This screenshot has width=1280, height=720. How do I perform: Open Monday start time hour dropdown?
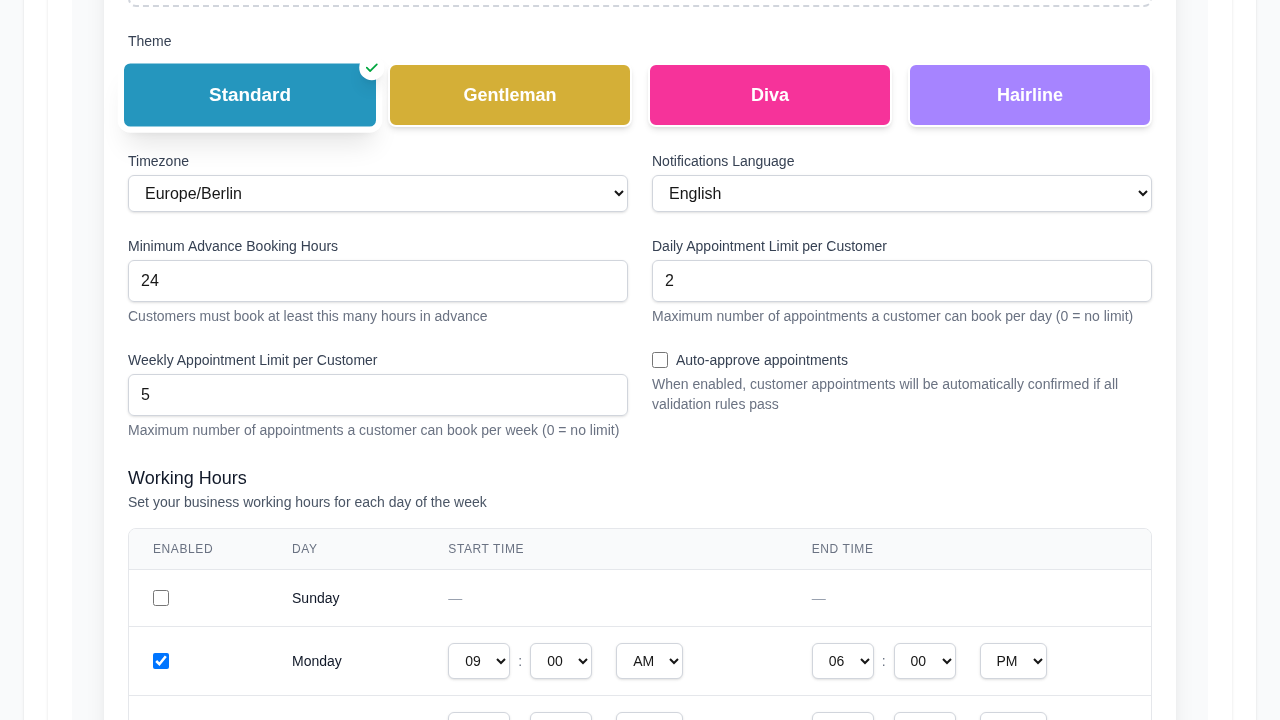(x=479, y=661)
